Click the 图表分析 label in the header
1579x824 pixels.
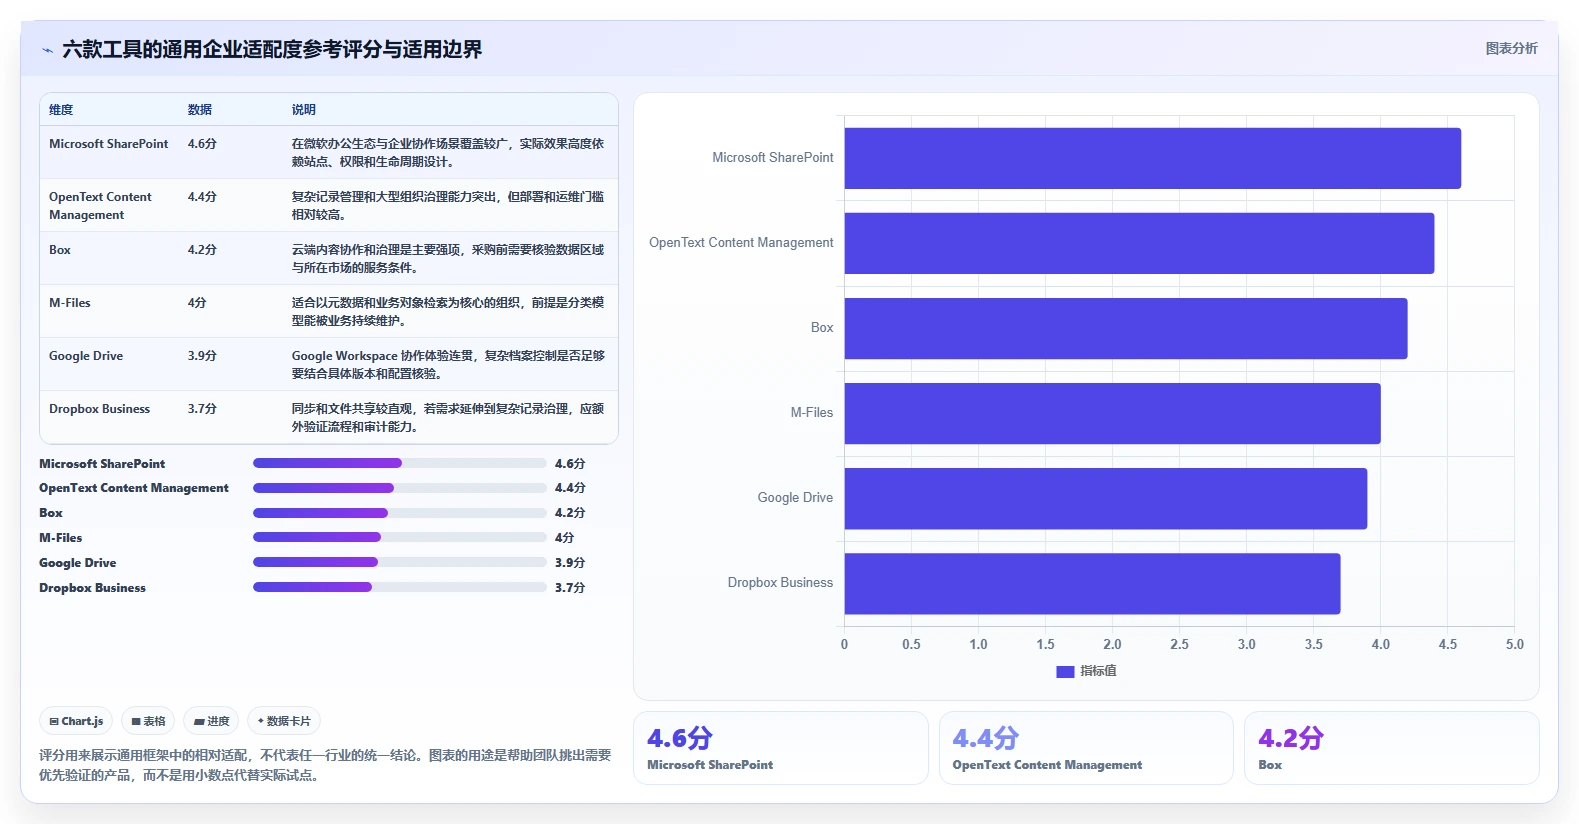[1511, 48]
